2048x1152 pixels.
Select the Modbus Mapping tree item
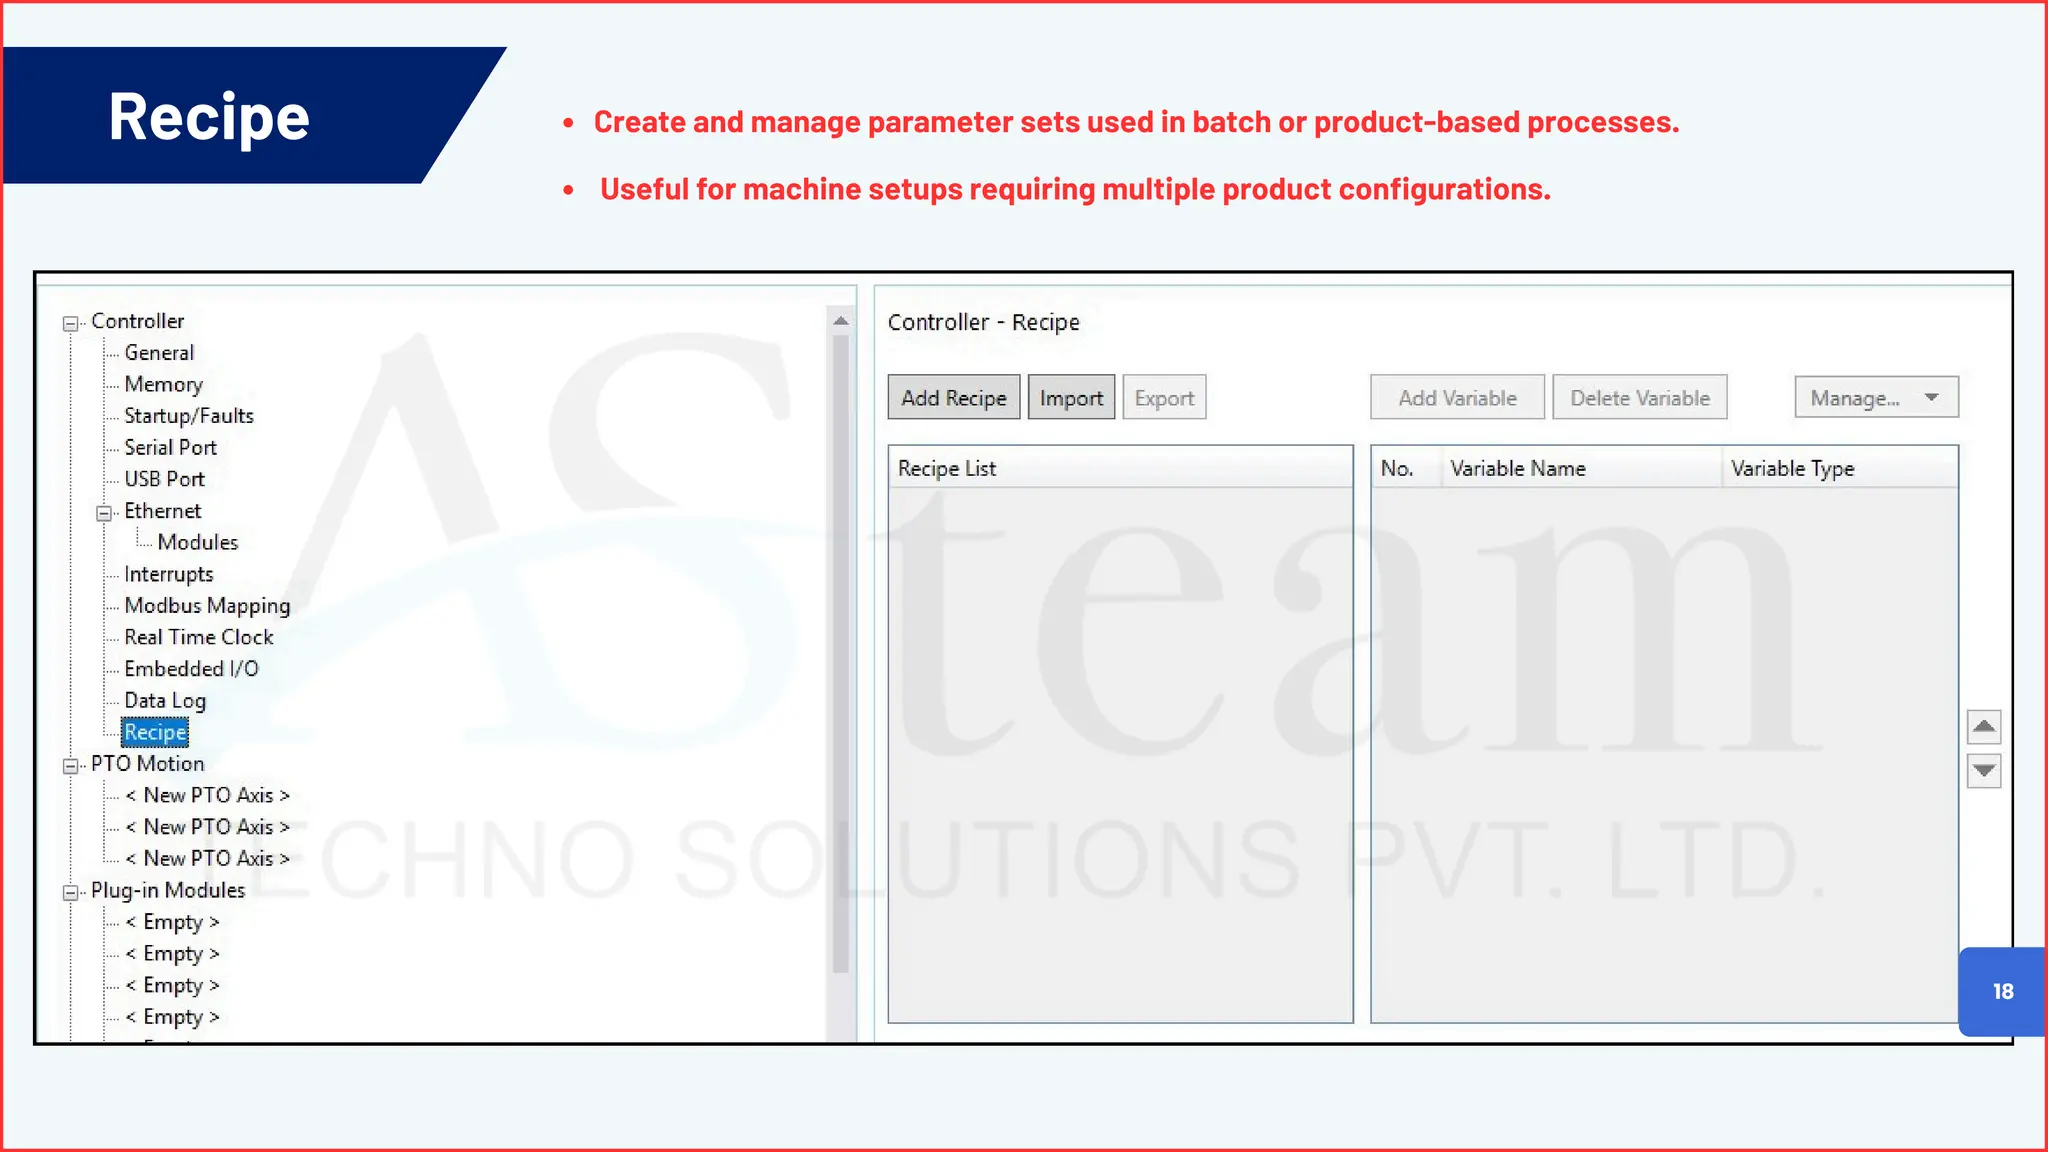pyautogui.click(x=207, y=606)
